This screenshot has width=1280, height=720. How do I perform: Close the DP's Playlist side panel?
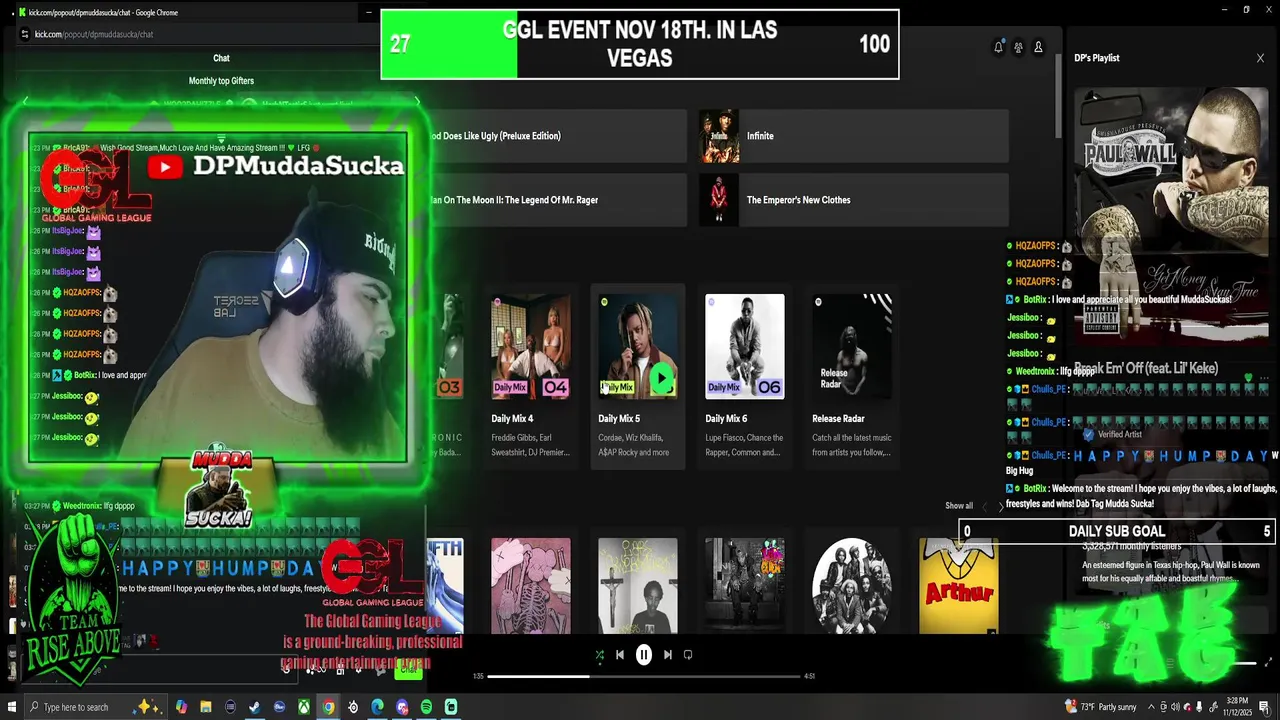pyautogui.click(x=1260, y=58)
